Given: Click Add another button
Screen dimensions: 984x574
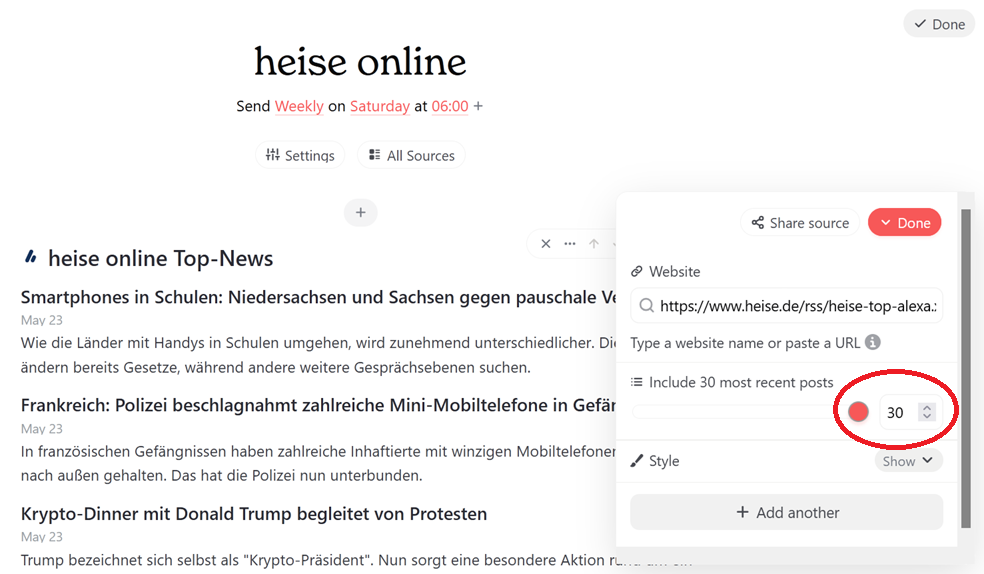Looking at the screenshot, I should [x=786, y=513].
